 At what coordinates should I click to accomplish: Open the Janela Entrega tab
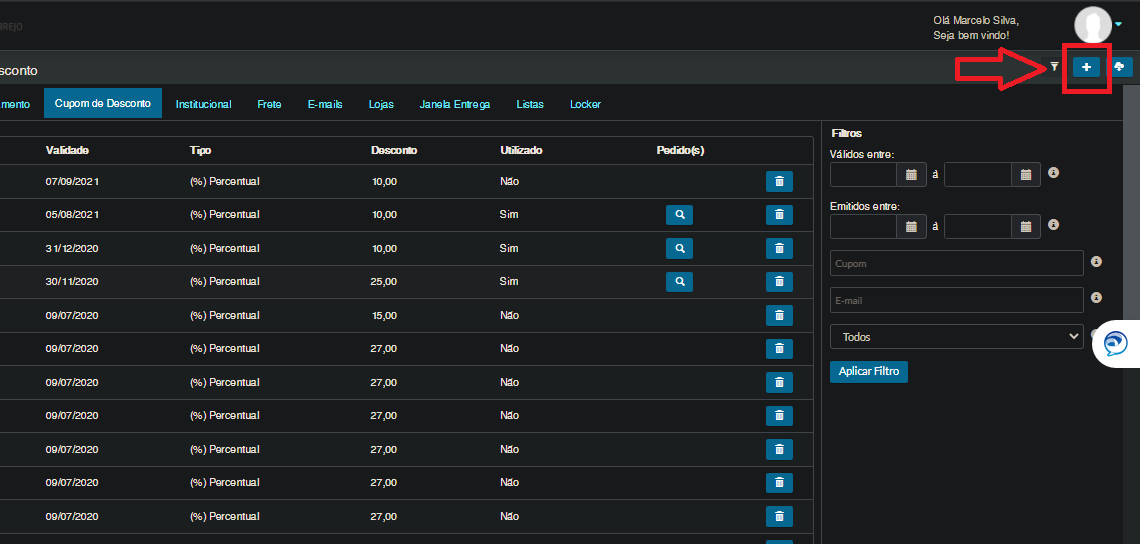(x=454, y=104)
